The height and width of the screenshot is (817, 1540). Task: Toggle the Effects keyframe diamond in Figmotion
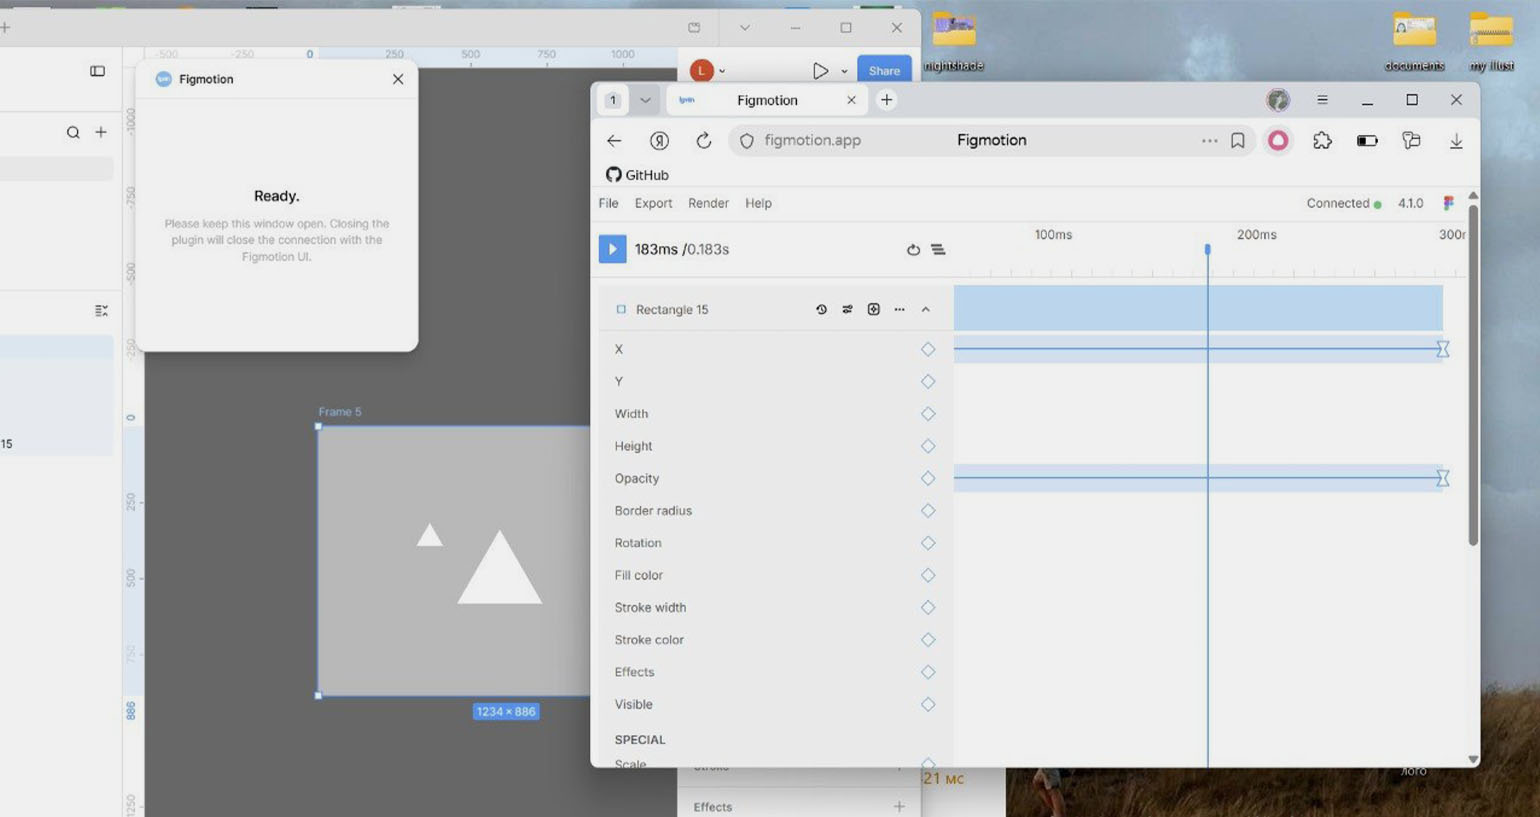click(x=928, y=672)
